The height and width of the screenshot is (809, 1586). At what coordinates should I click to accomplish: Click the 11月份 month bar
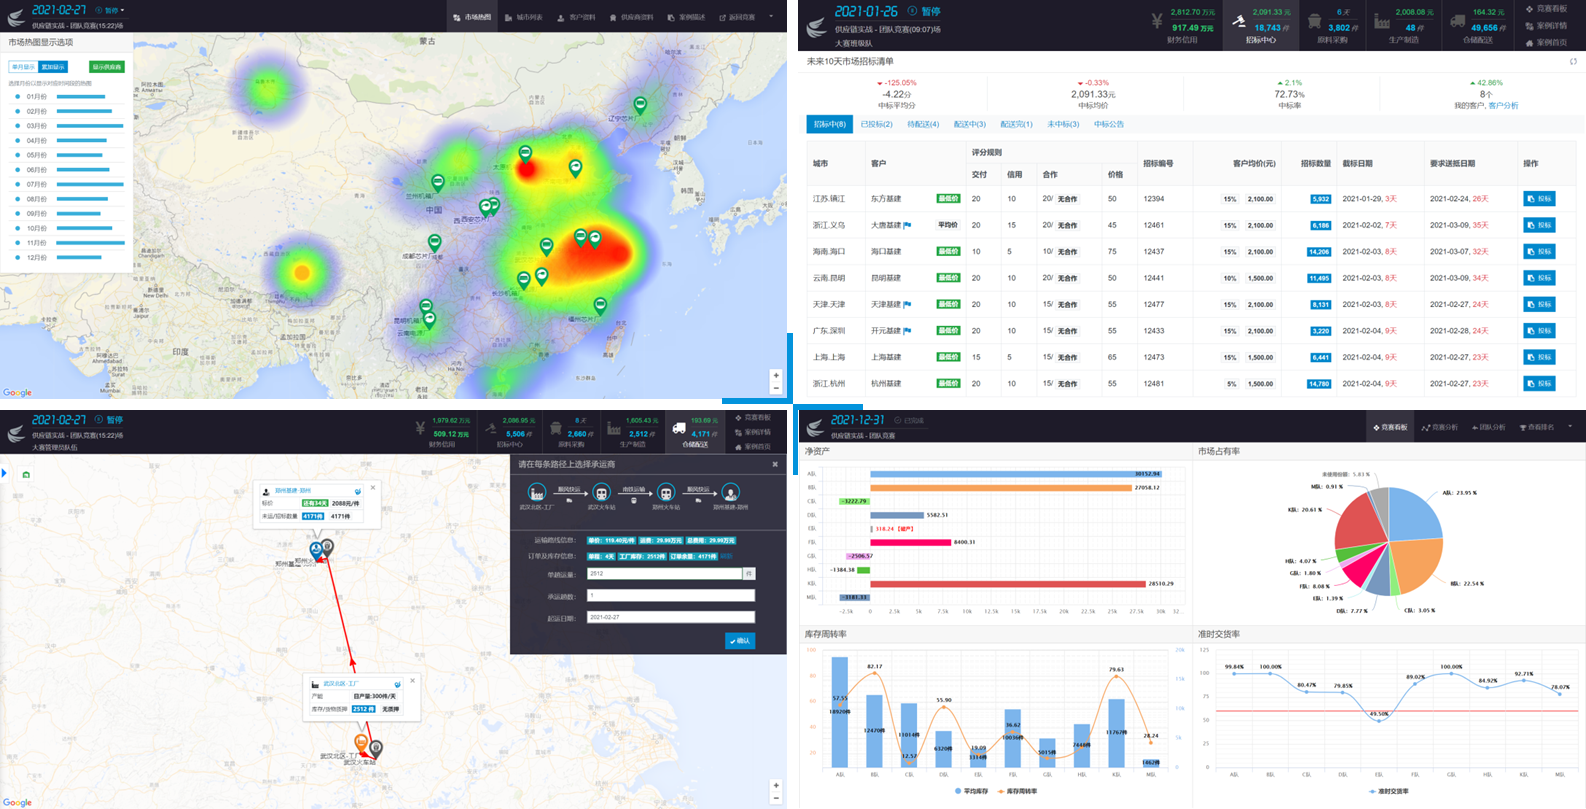(91, 243)
